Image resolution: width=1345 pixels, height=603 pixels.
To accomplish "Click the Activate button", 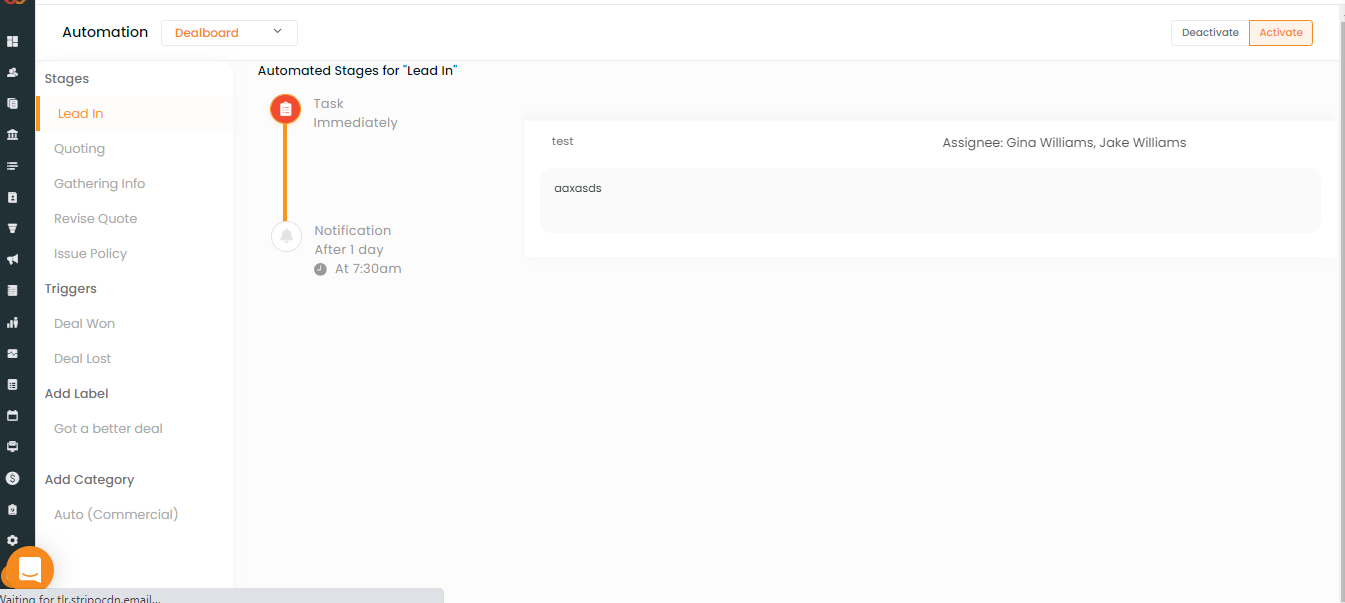I will pos(1281,33).
